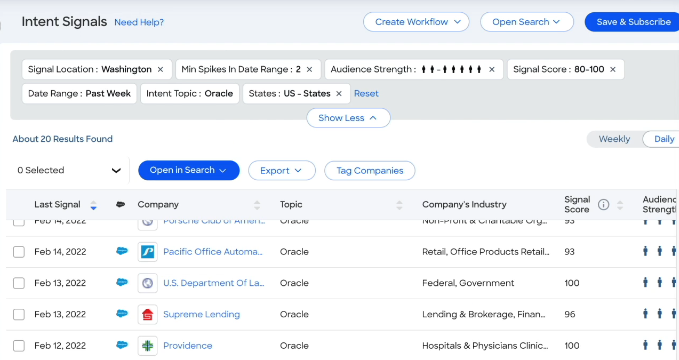
Task: Click the Supreme Lending house logo
Action: [147, 314]
